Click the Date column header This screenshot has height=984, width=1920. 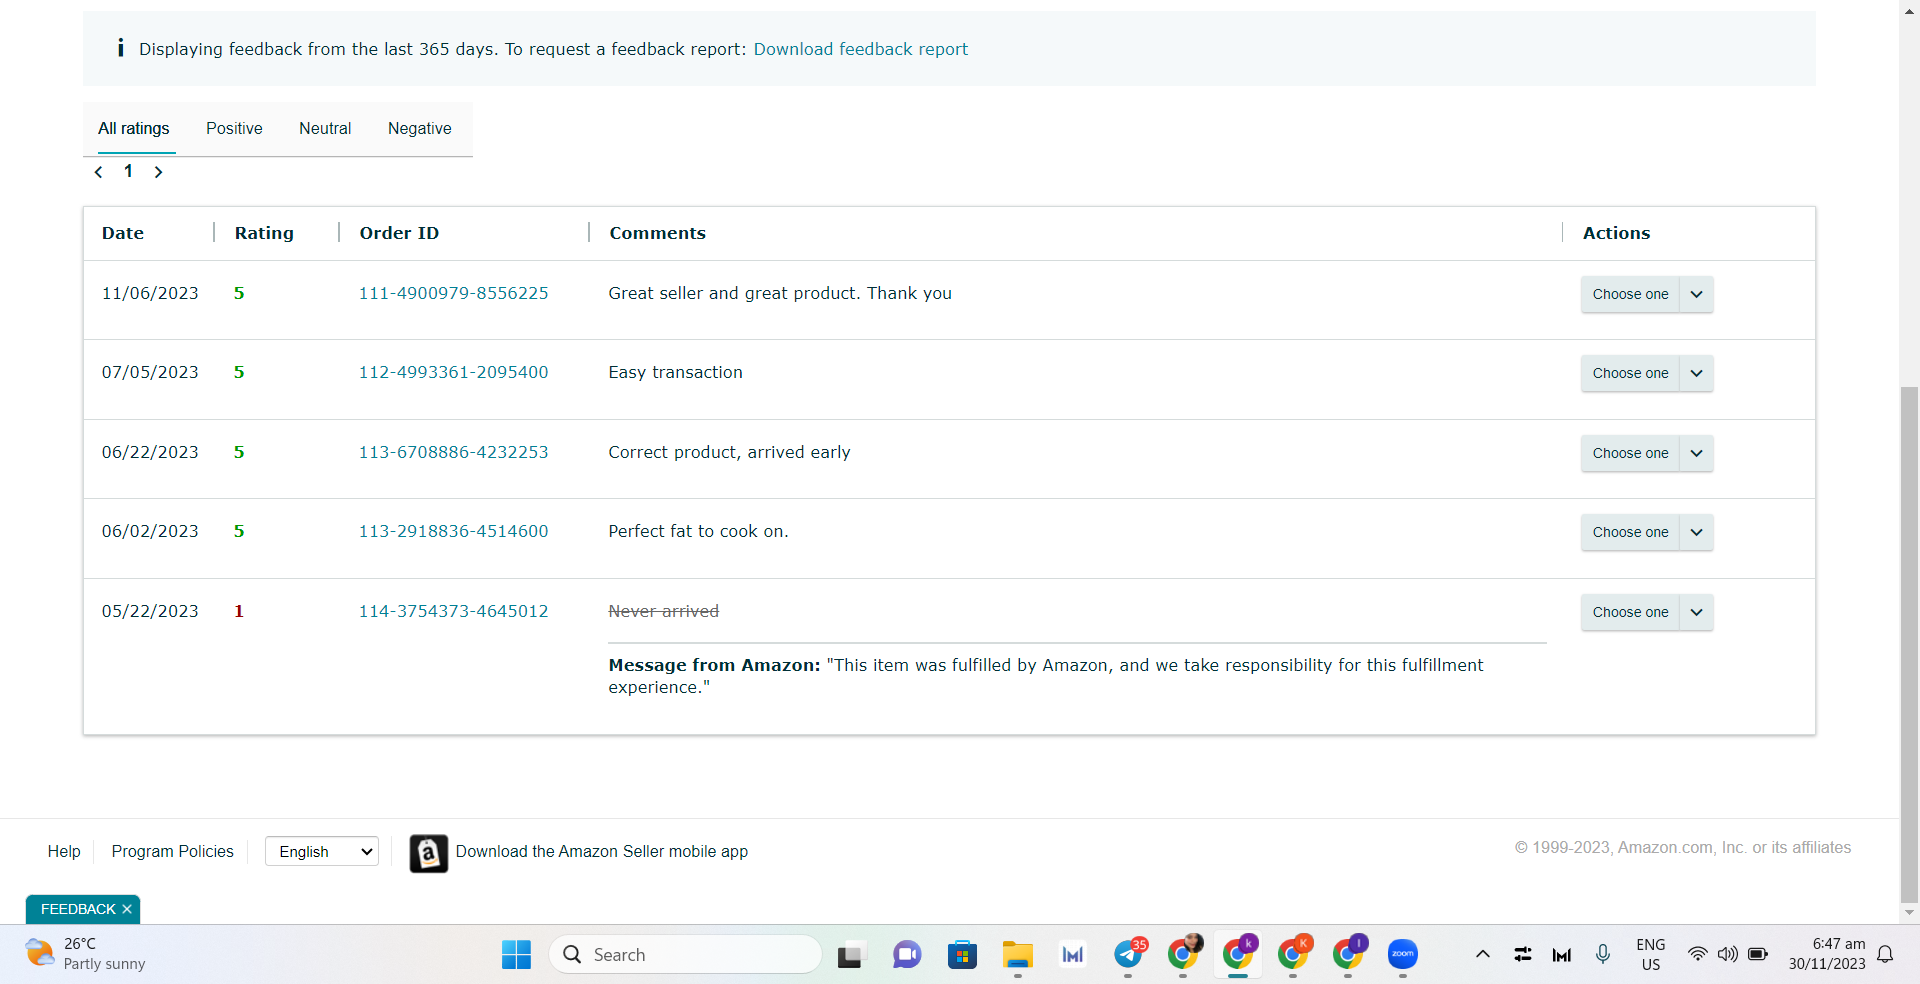(123, 233)
